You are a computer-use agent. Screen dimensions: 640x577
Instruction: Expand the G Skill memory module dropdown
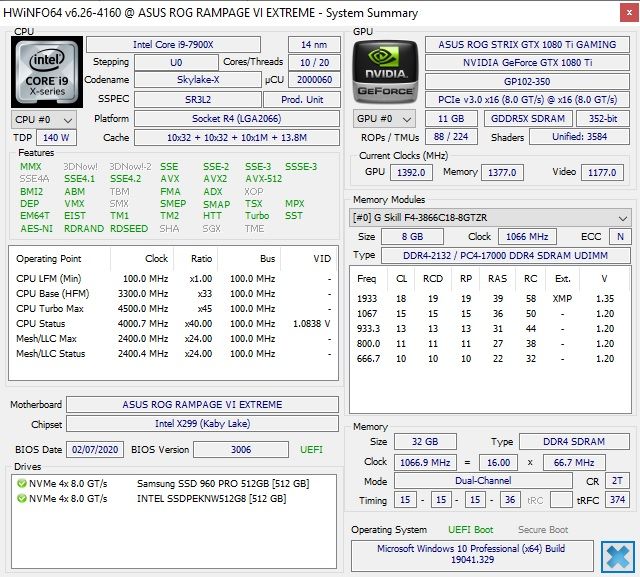490,217
